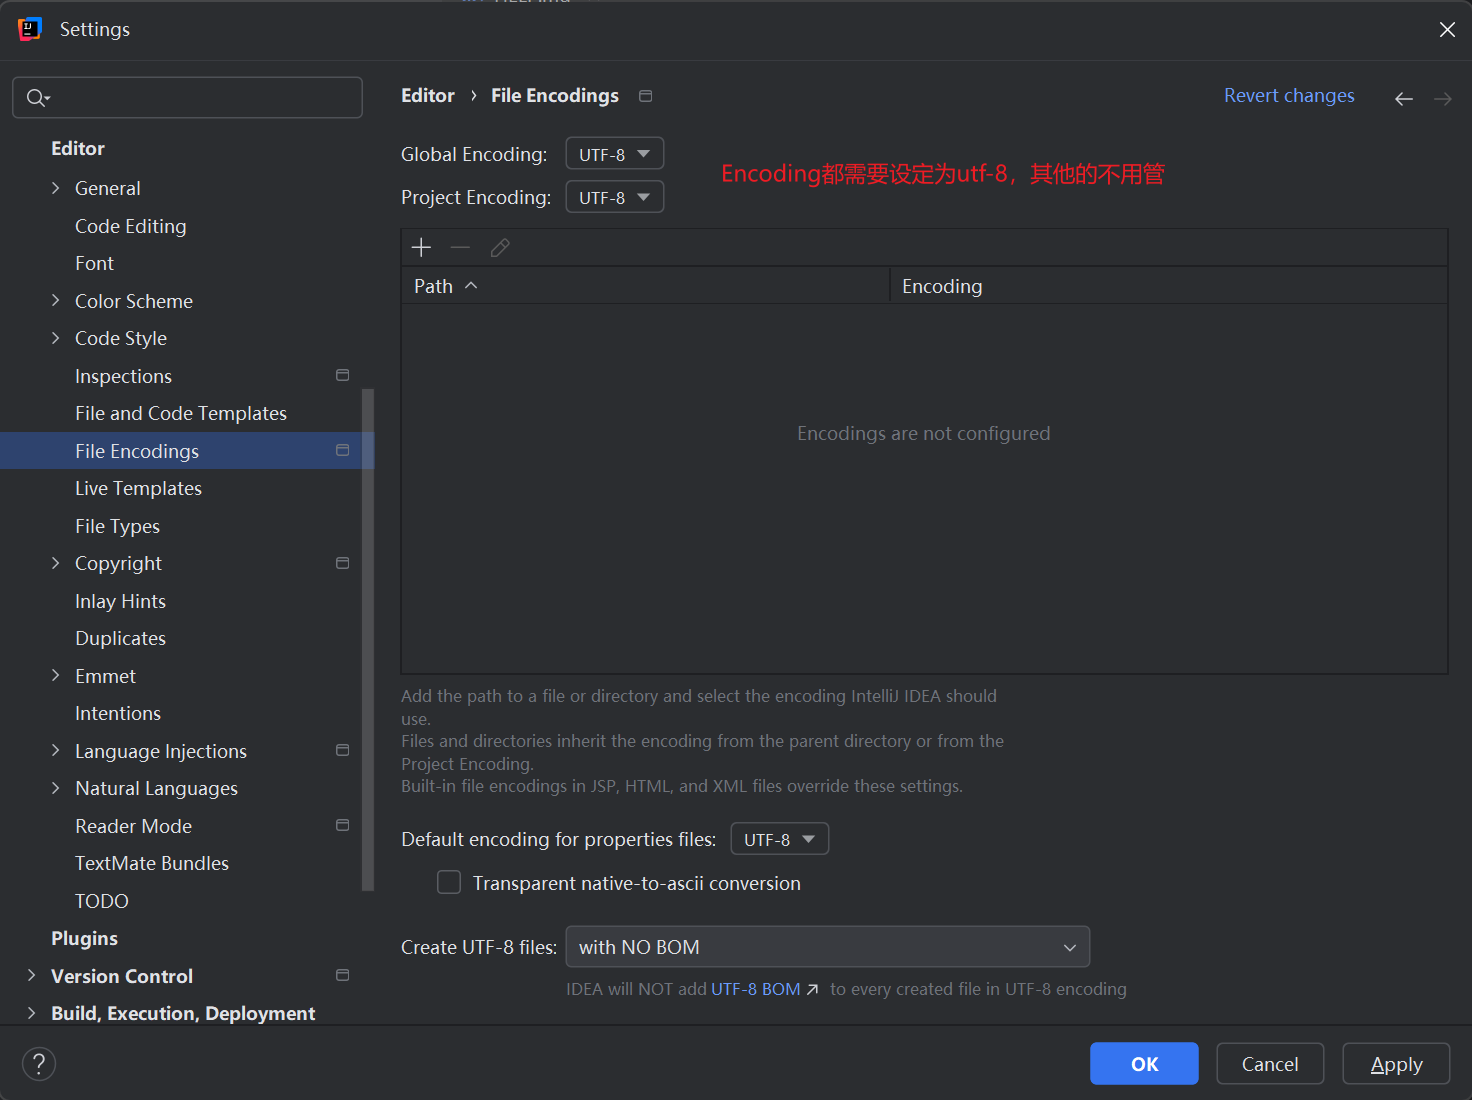Open the properties files default encoding dropdown
The height and width of the screenshot is (1100, 1472).
coord(779,839)
